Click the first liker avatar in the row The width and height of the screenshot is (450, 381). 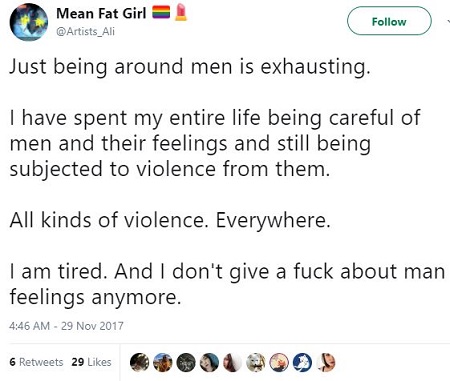[x=139, y=362]
